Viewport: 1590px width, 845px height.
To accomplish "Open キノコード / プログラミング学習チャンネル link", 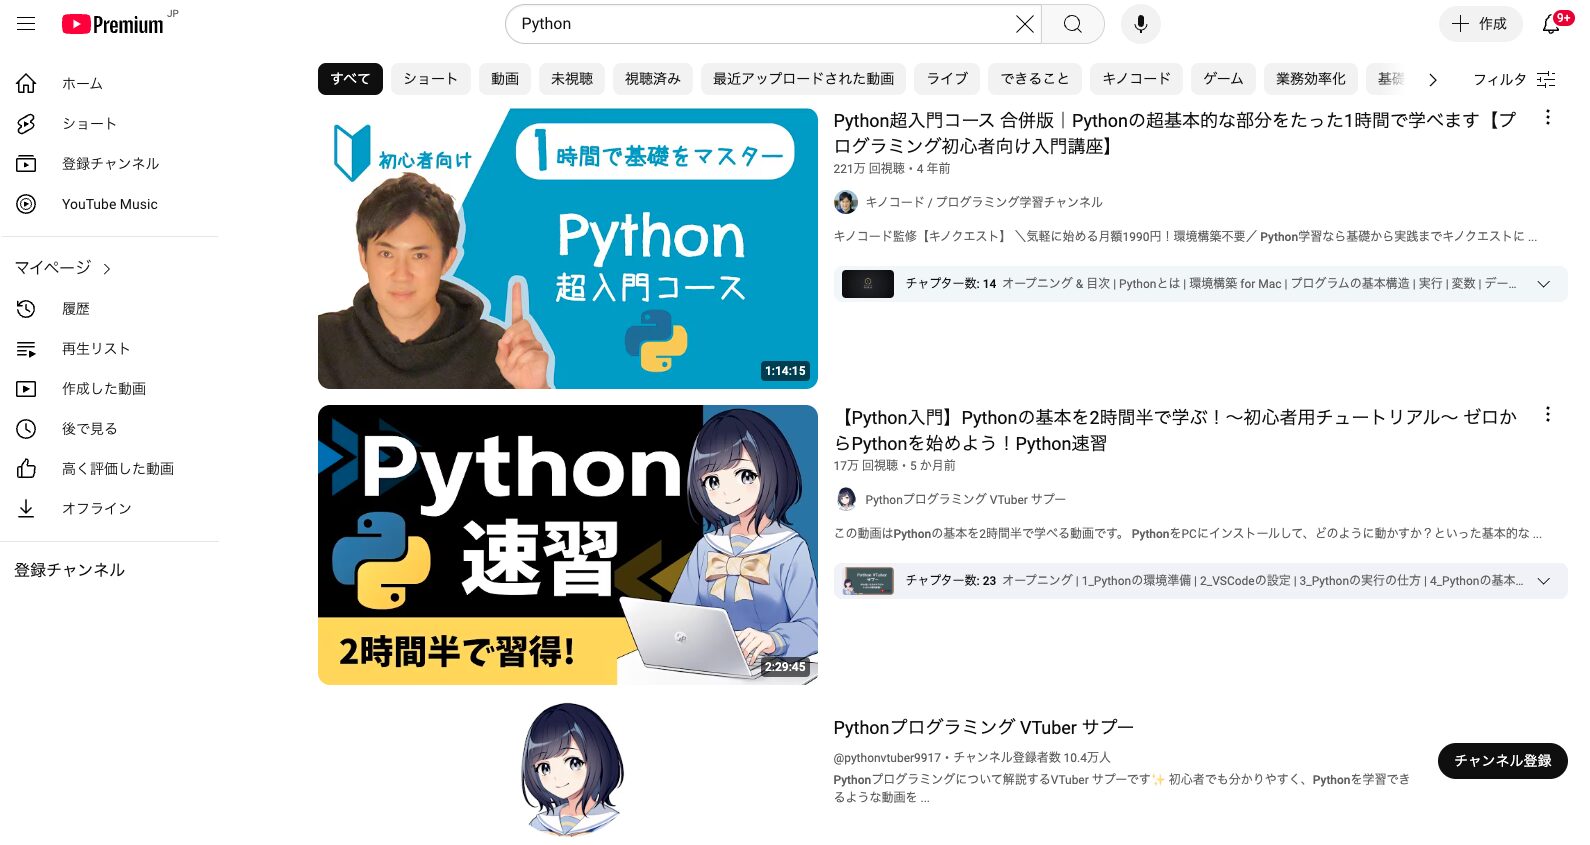I will pyautogui.click(x=984, y=202).
